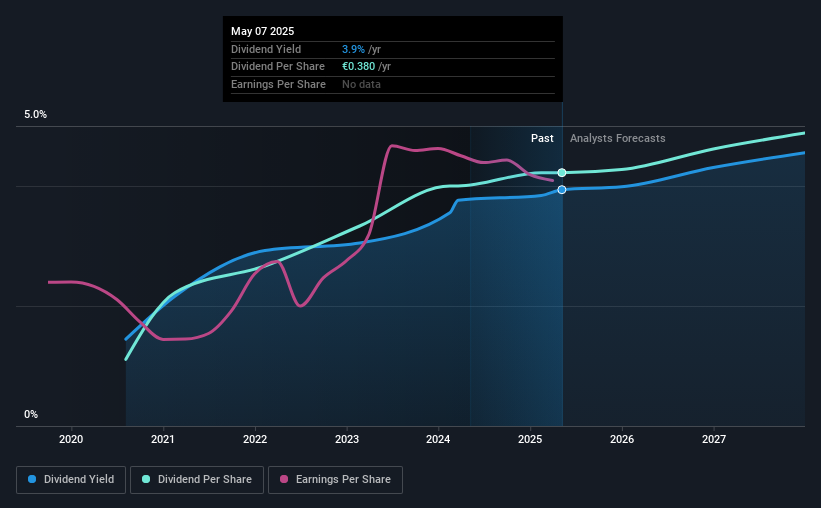Viewport: 821px width, 508px height.
Task: Click the 2023 x-axis label
Action: (x=347, y=439)
